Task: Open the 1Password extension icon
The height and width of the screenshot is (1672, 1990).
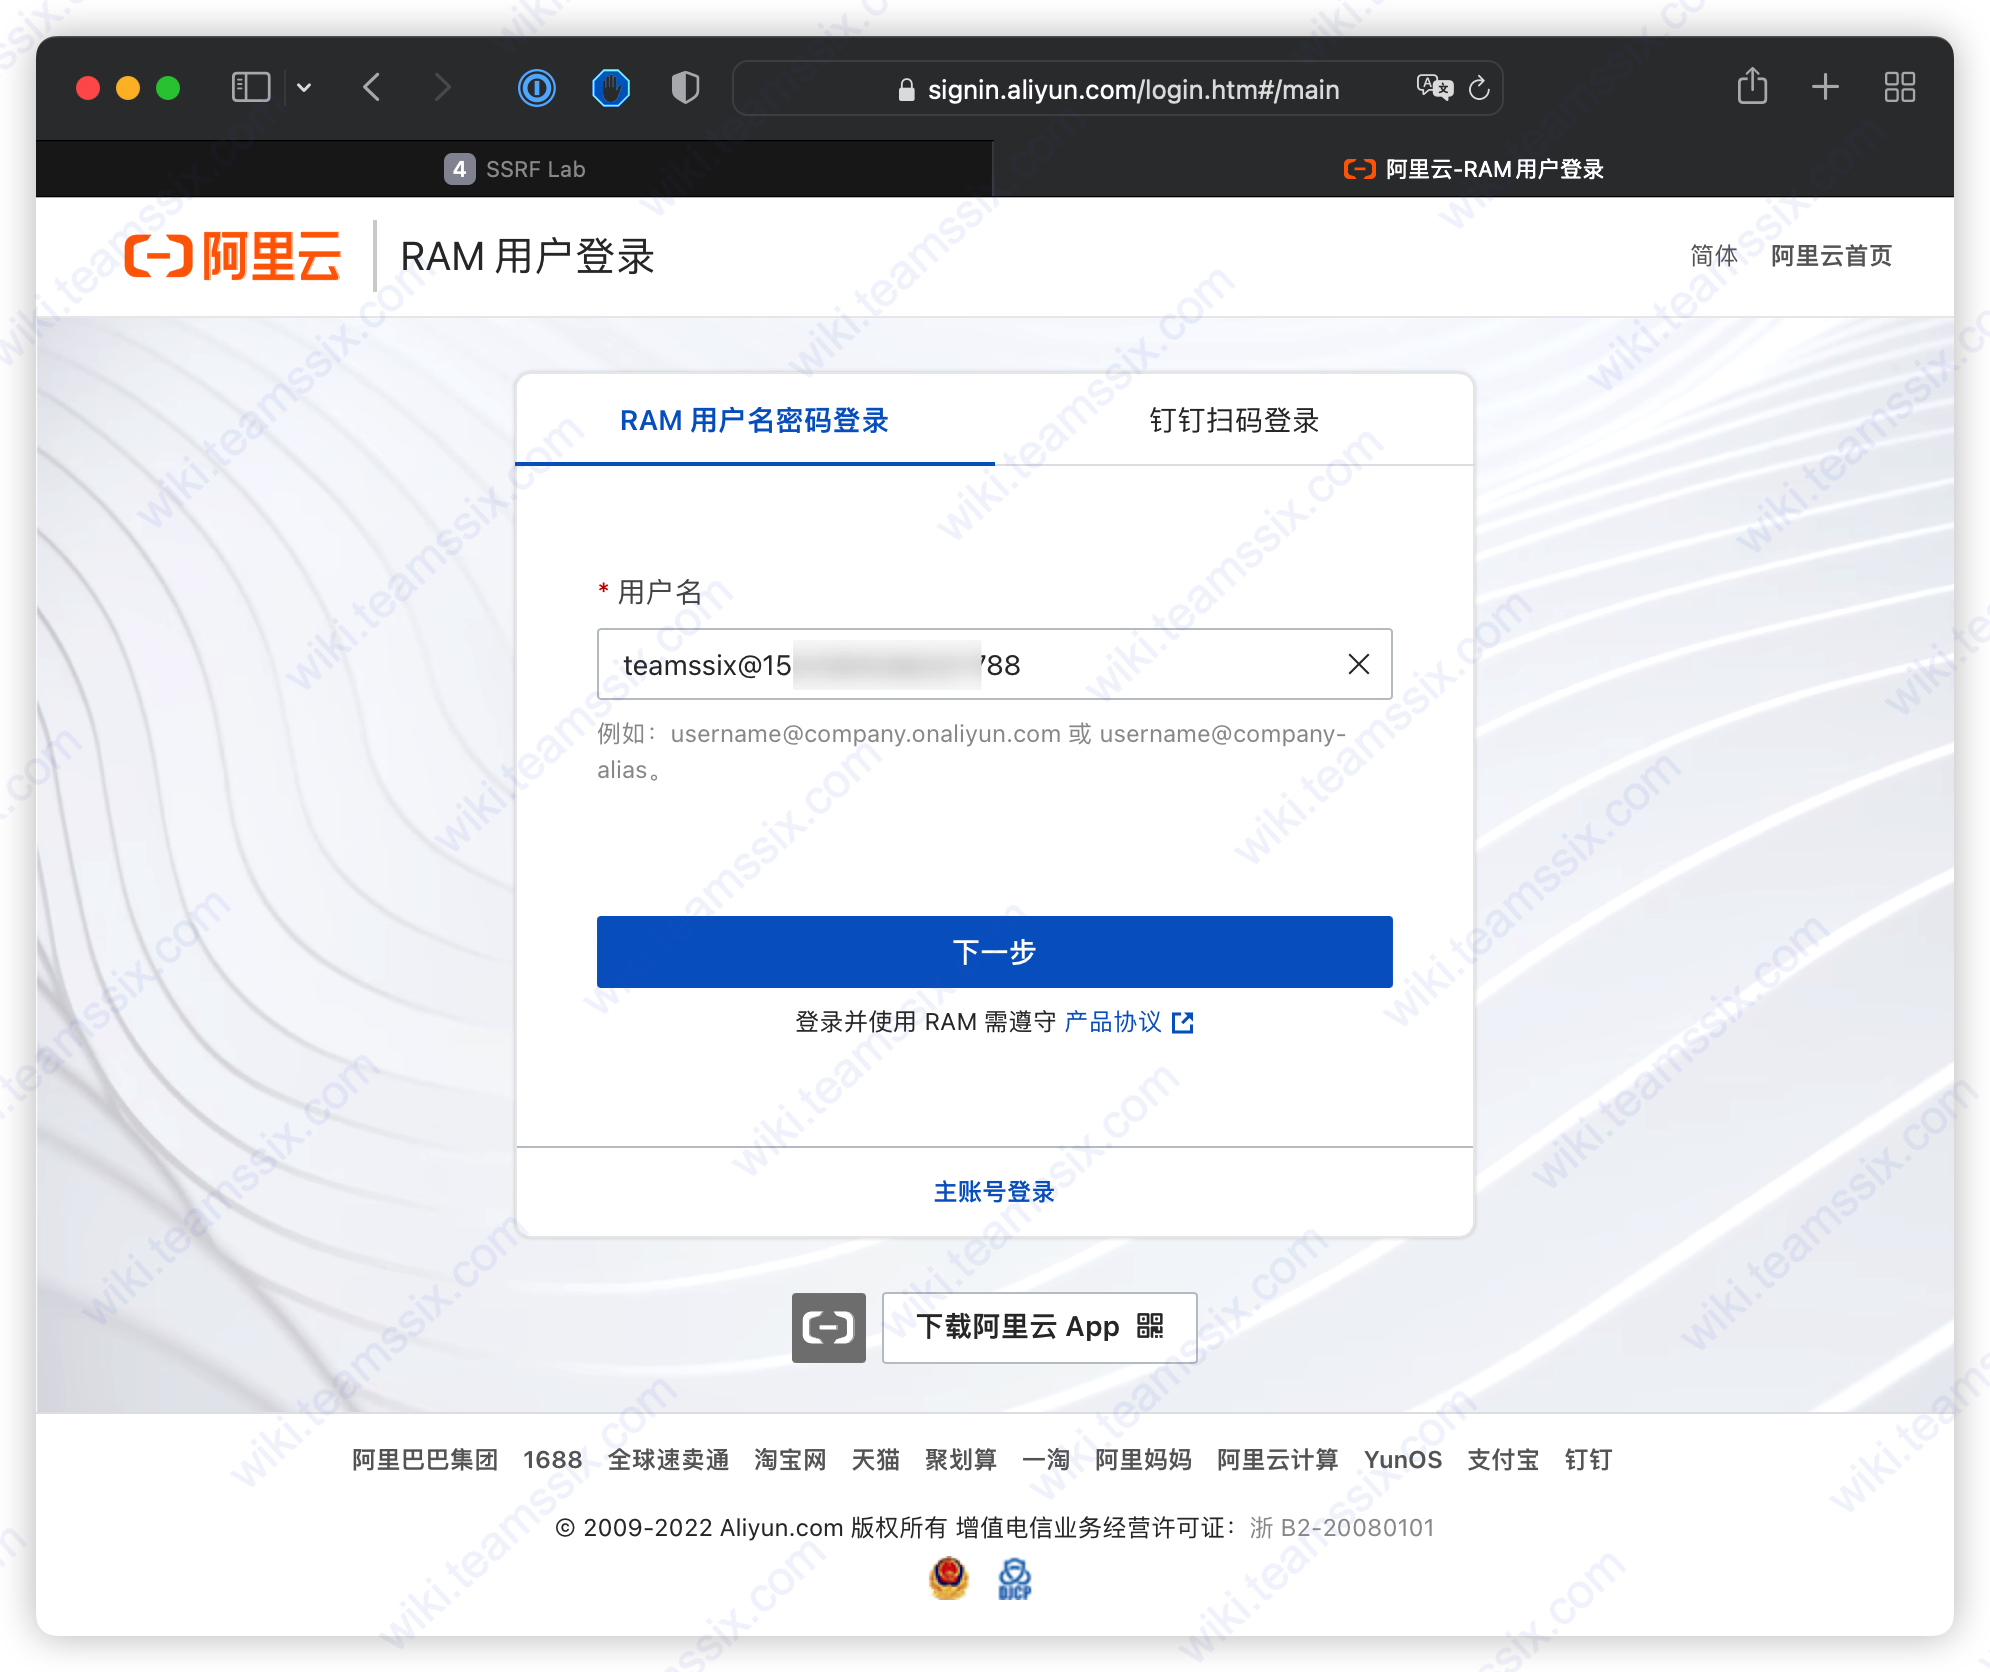Action: [x=537, y=88]
